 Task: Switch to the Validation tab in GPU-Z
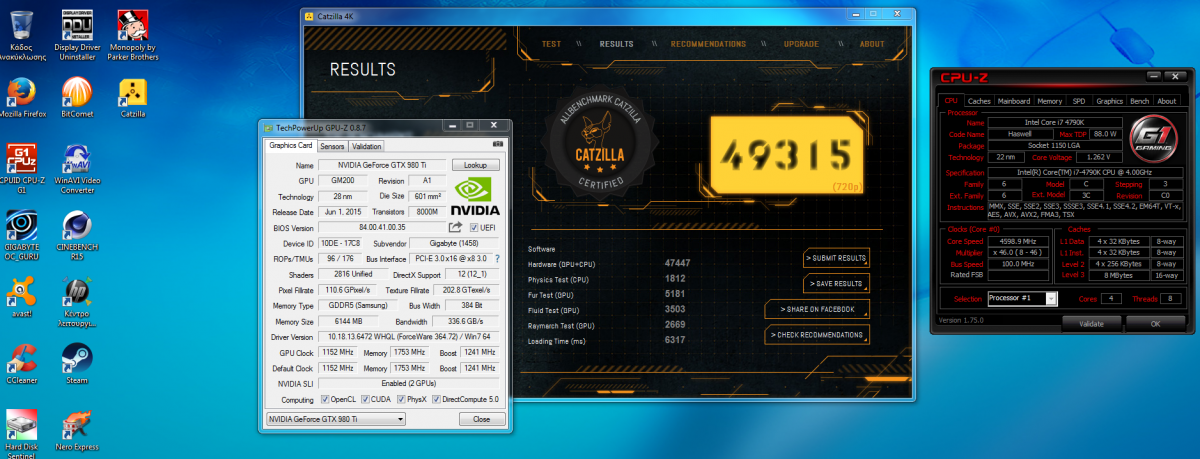(x=366, y=146)
